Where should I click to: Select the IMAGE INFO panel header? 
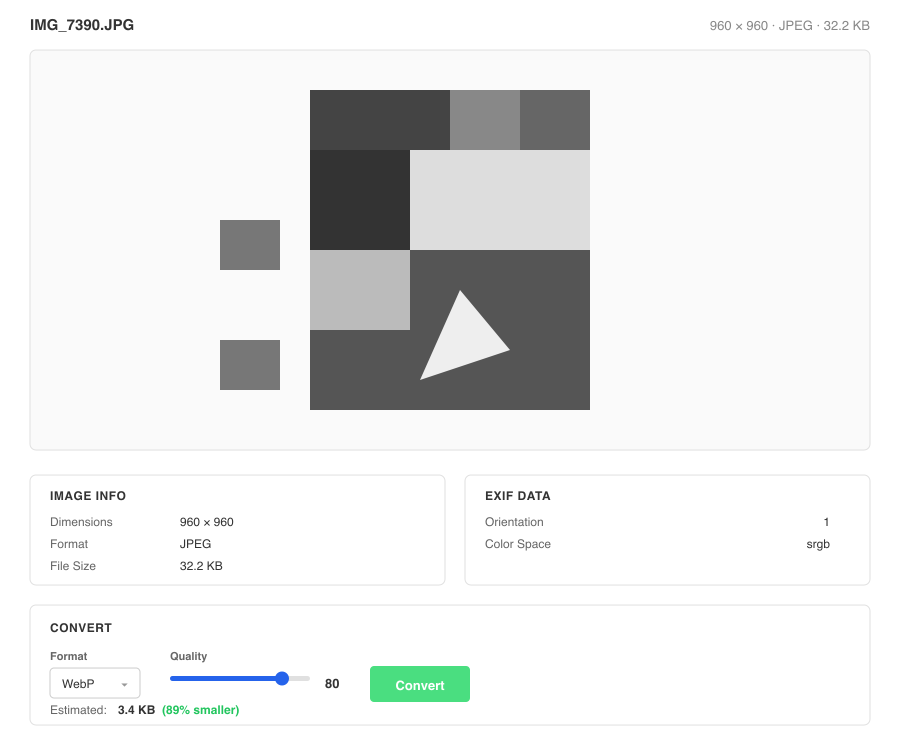pyautogui.click(x=88, y=495)
